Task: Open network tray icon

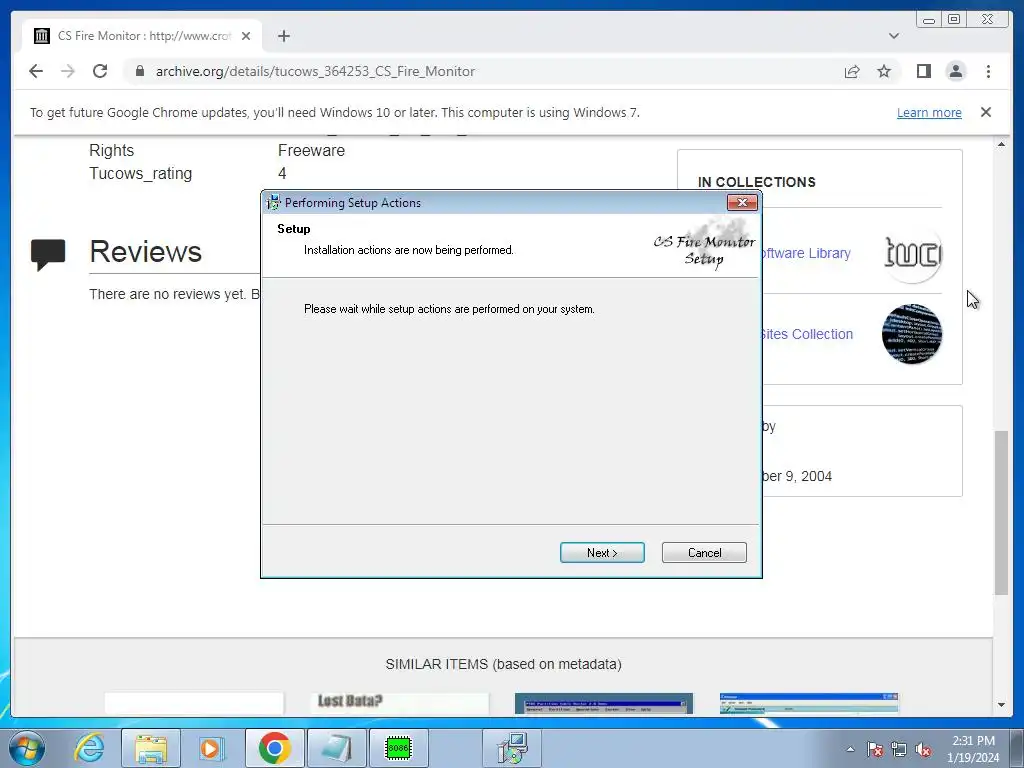Action: 899,749
